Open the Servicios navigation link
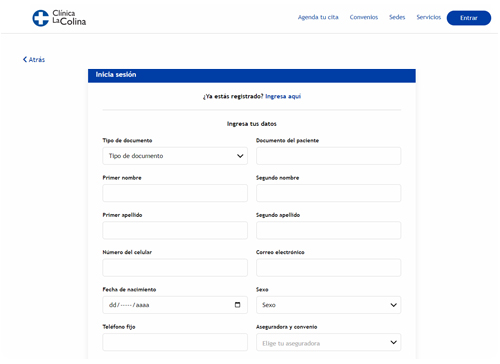The image size is (500, 364). [429, 17]
